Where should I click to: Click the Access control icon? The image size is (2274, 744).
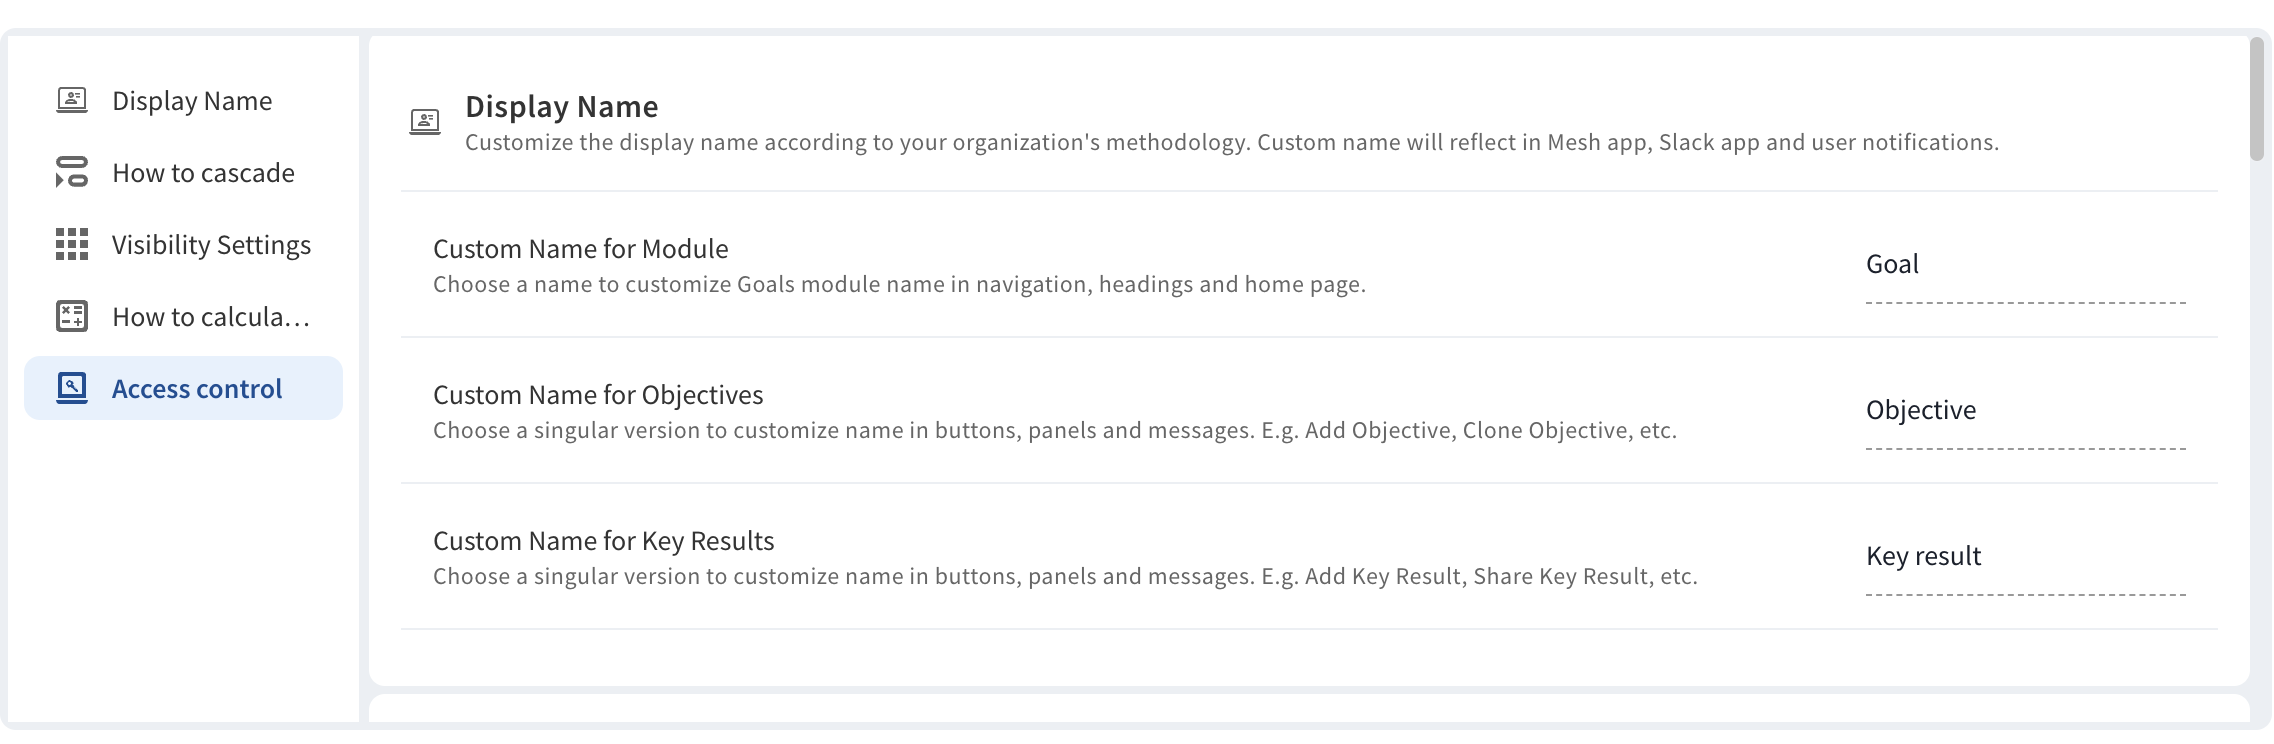pyautogui.click(x=72, y=388)
